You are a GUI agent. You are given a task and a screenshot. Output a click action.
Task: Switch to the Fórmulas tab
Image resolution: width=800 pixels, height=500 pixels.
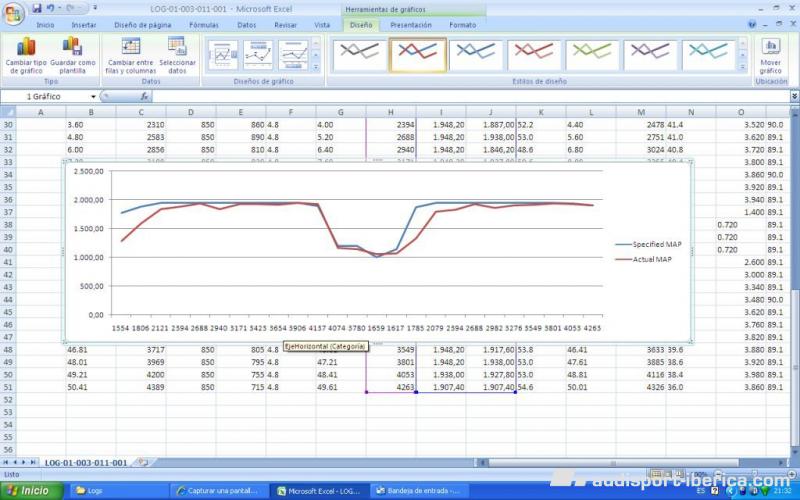tap(203, 24)
